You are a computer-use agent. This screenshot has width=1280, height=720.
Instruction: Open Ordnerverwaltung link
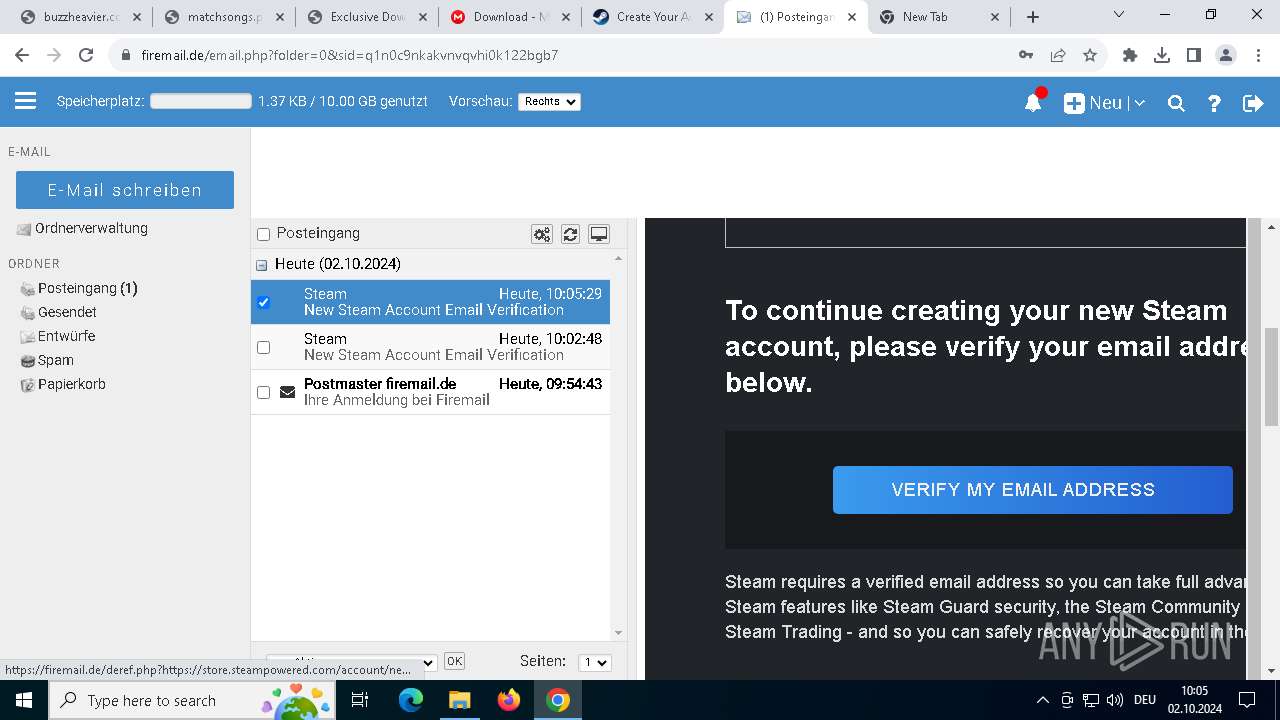tap(91, 228)
